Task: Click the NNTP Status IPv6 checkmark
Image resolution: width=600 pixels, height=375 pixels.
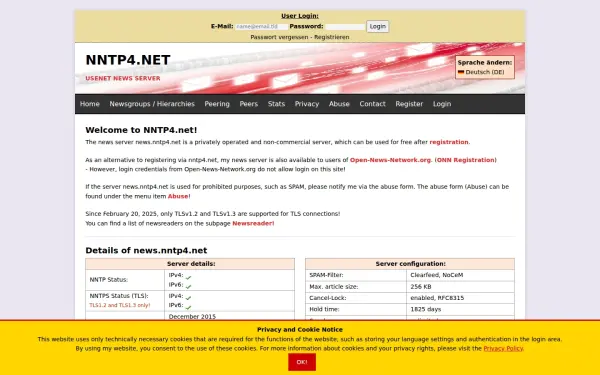Action: [x=188, y=286]
